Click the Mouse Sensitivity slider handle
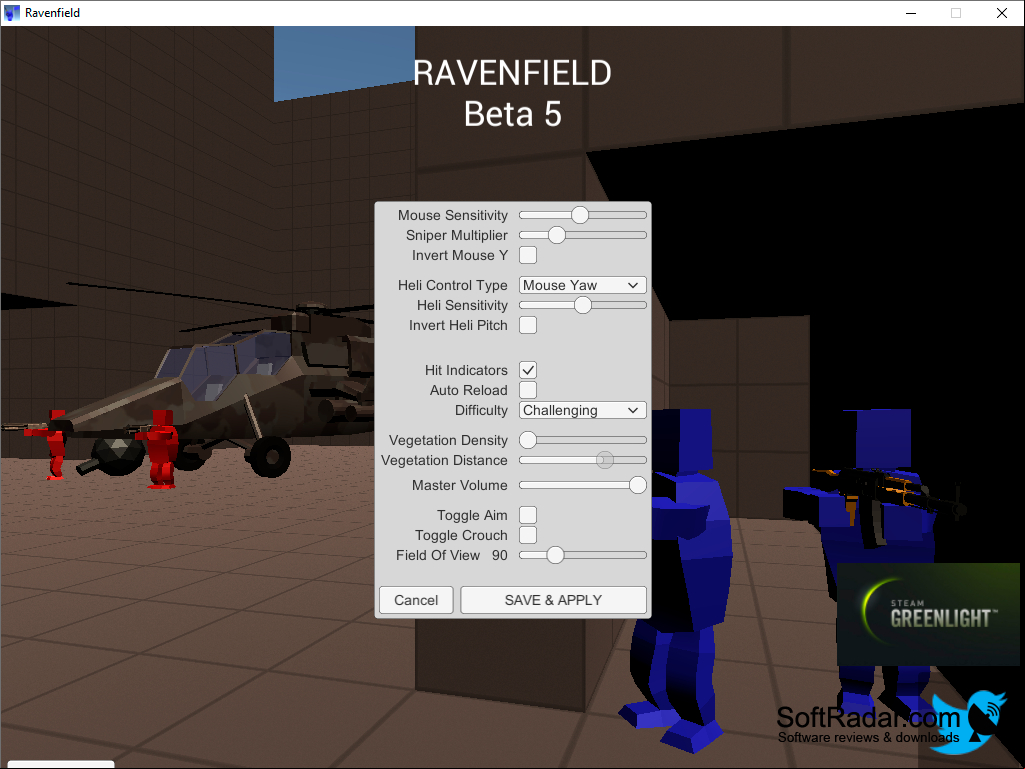 580,214
